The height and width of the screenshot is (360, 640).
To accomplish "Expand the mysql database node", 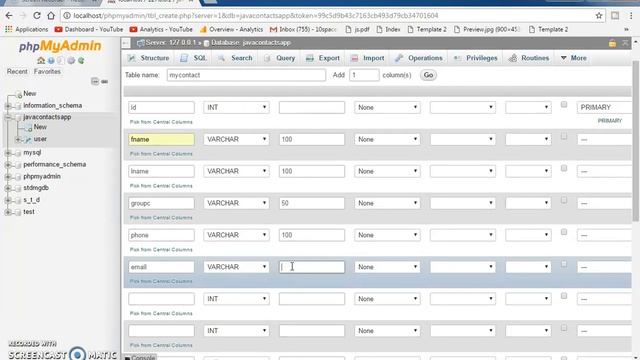I will click(x=8, y=153).
